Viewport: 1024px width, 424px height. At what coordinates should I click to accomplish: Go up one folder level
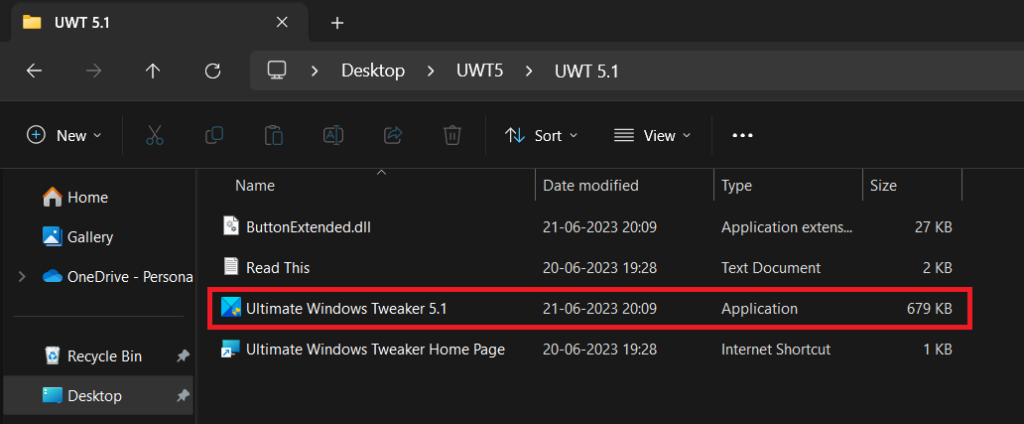[152, 71]
